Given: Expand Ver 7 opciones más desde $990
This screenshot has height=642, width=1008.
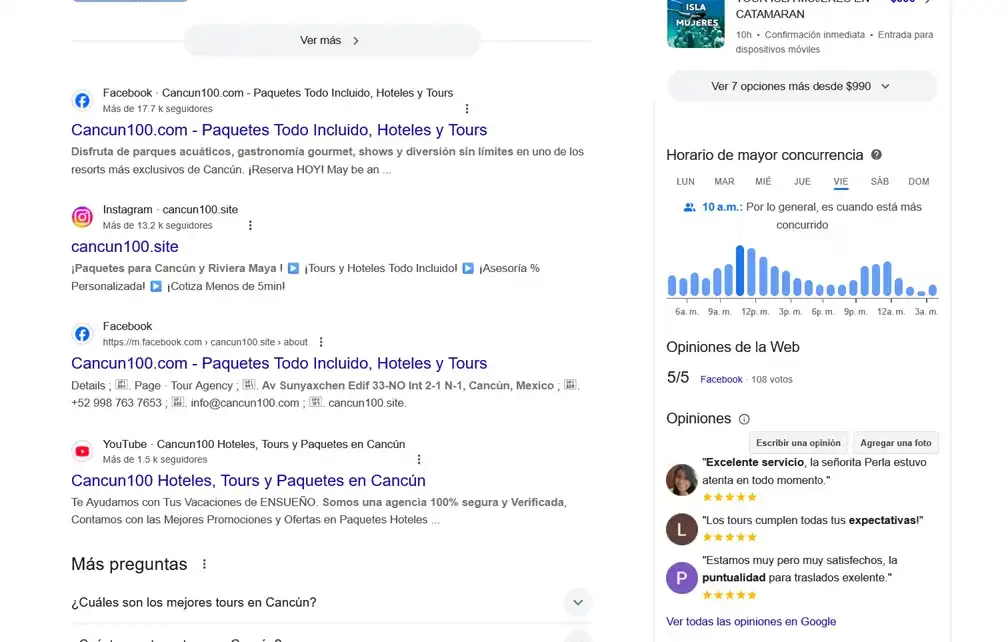Looking at the screenshot, I should [802, 86].
